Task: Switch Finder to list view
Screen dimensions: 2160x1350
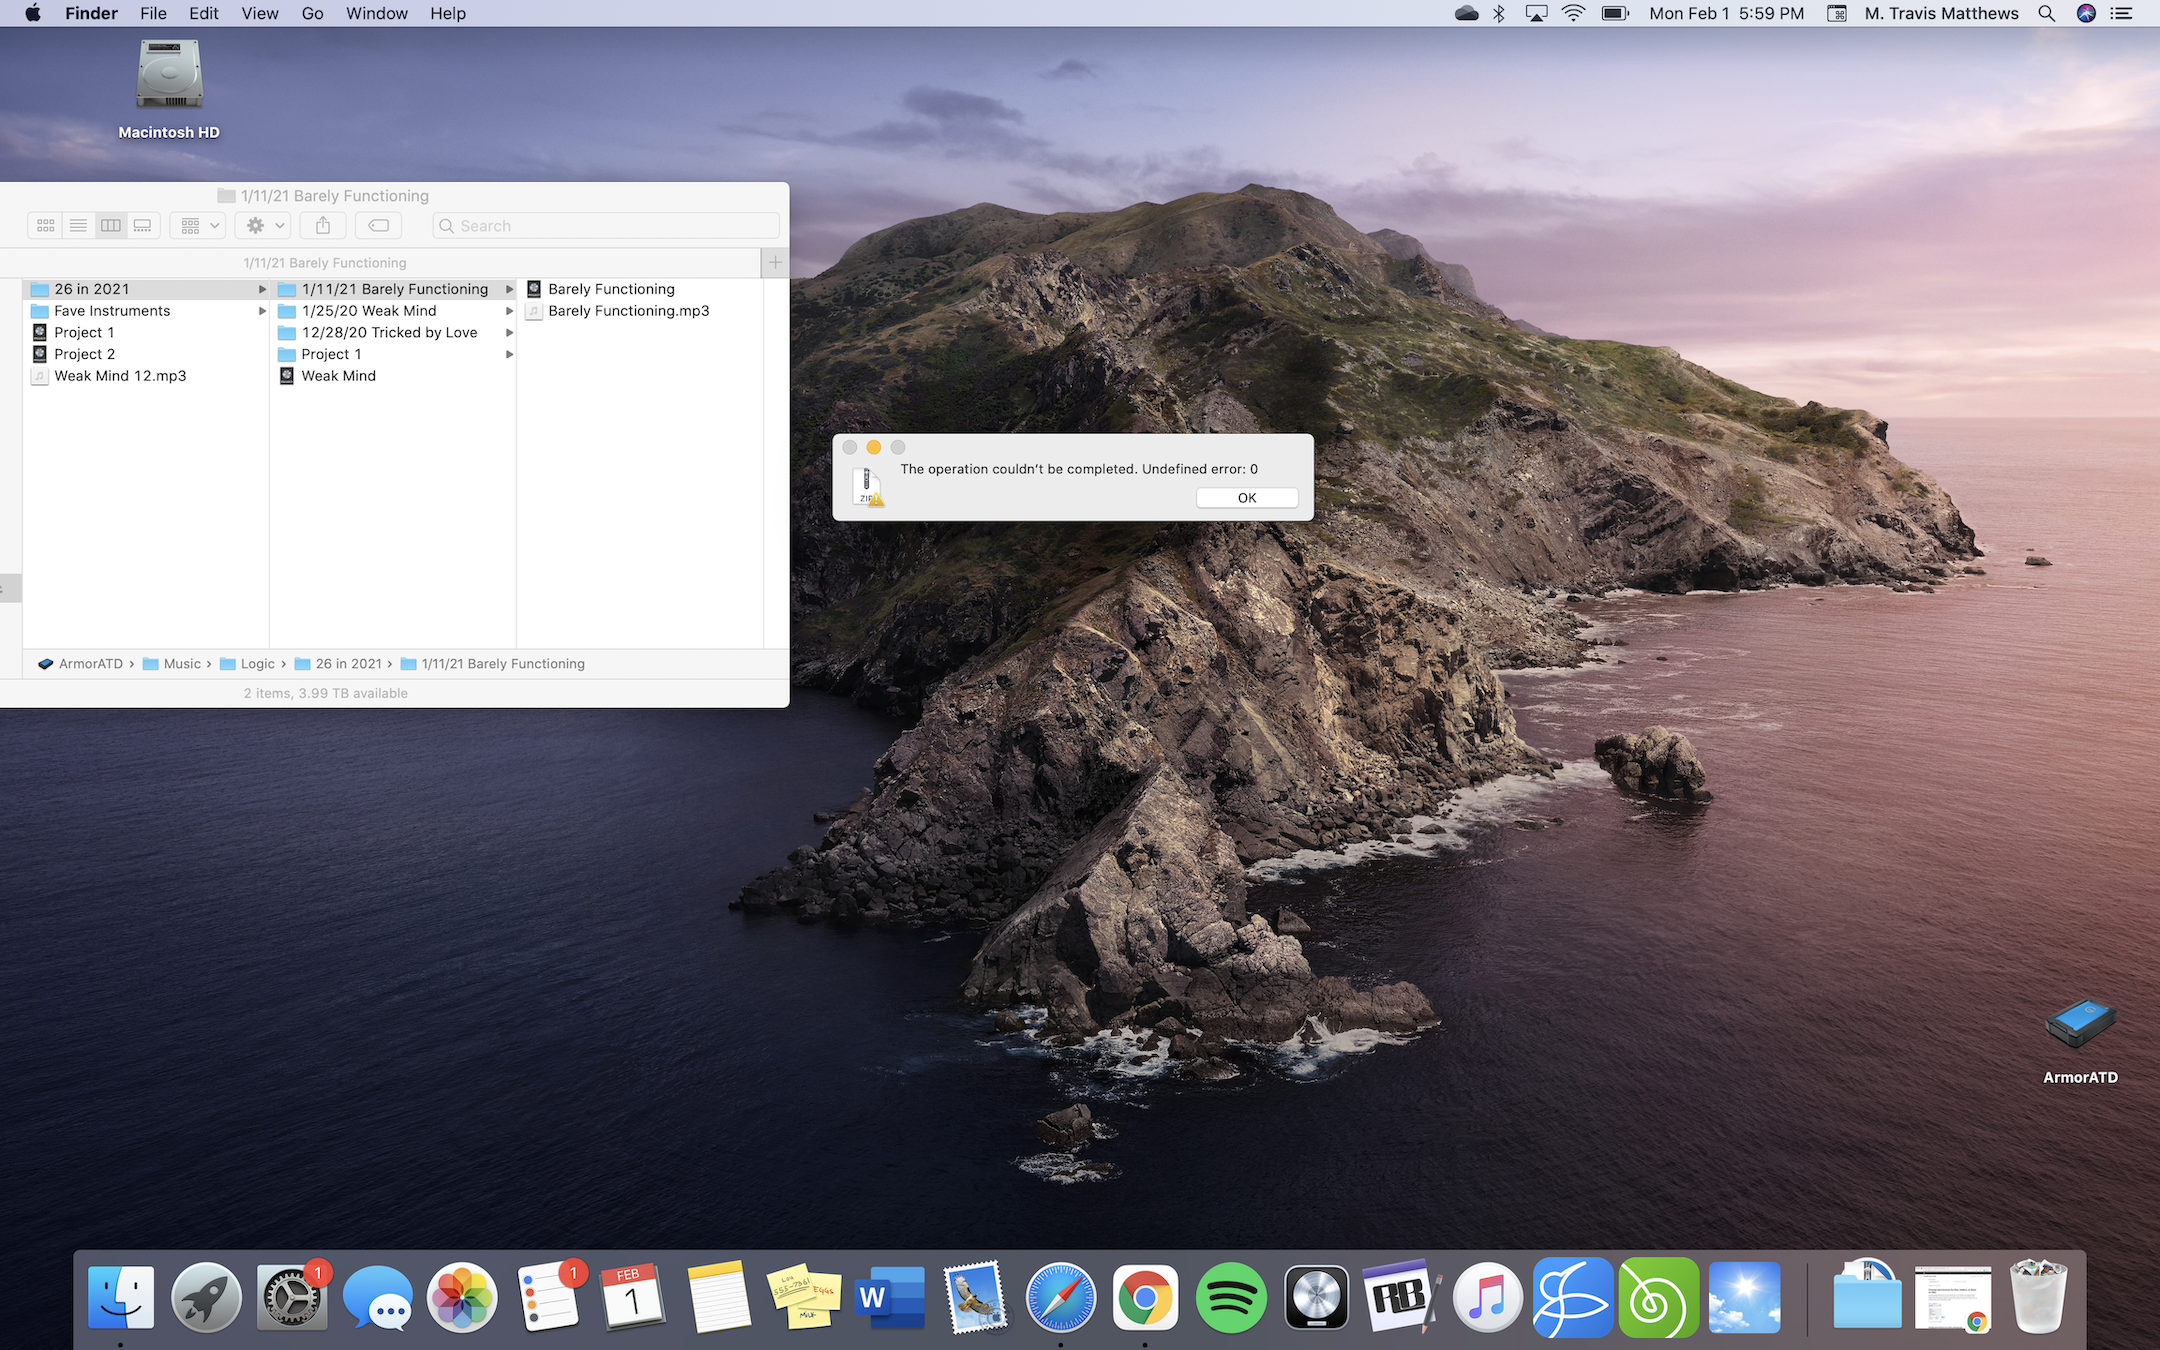Action: point(78,226)
